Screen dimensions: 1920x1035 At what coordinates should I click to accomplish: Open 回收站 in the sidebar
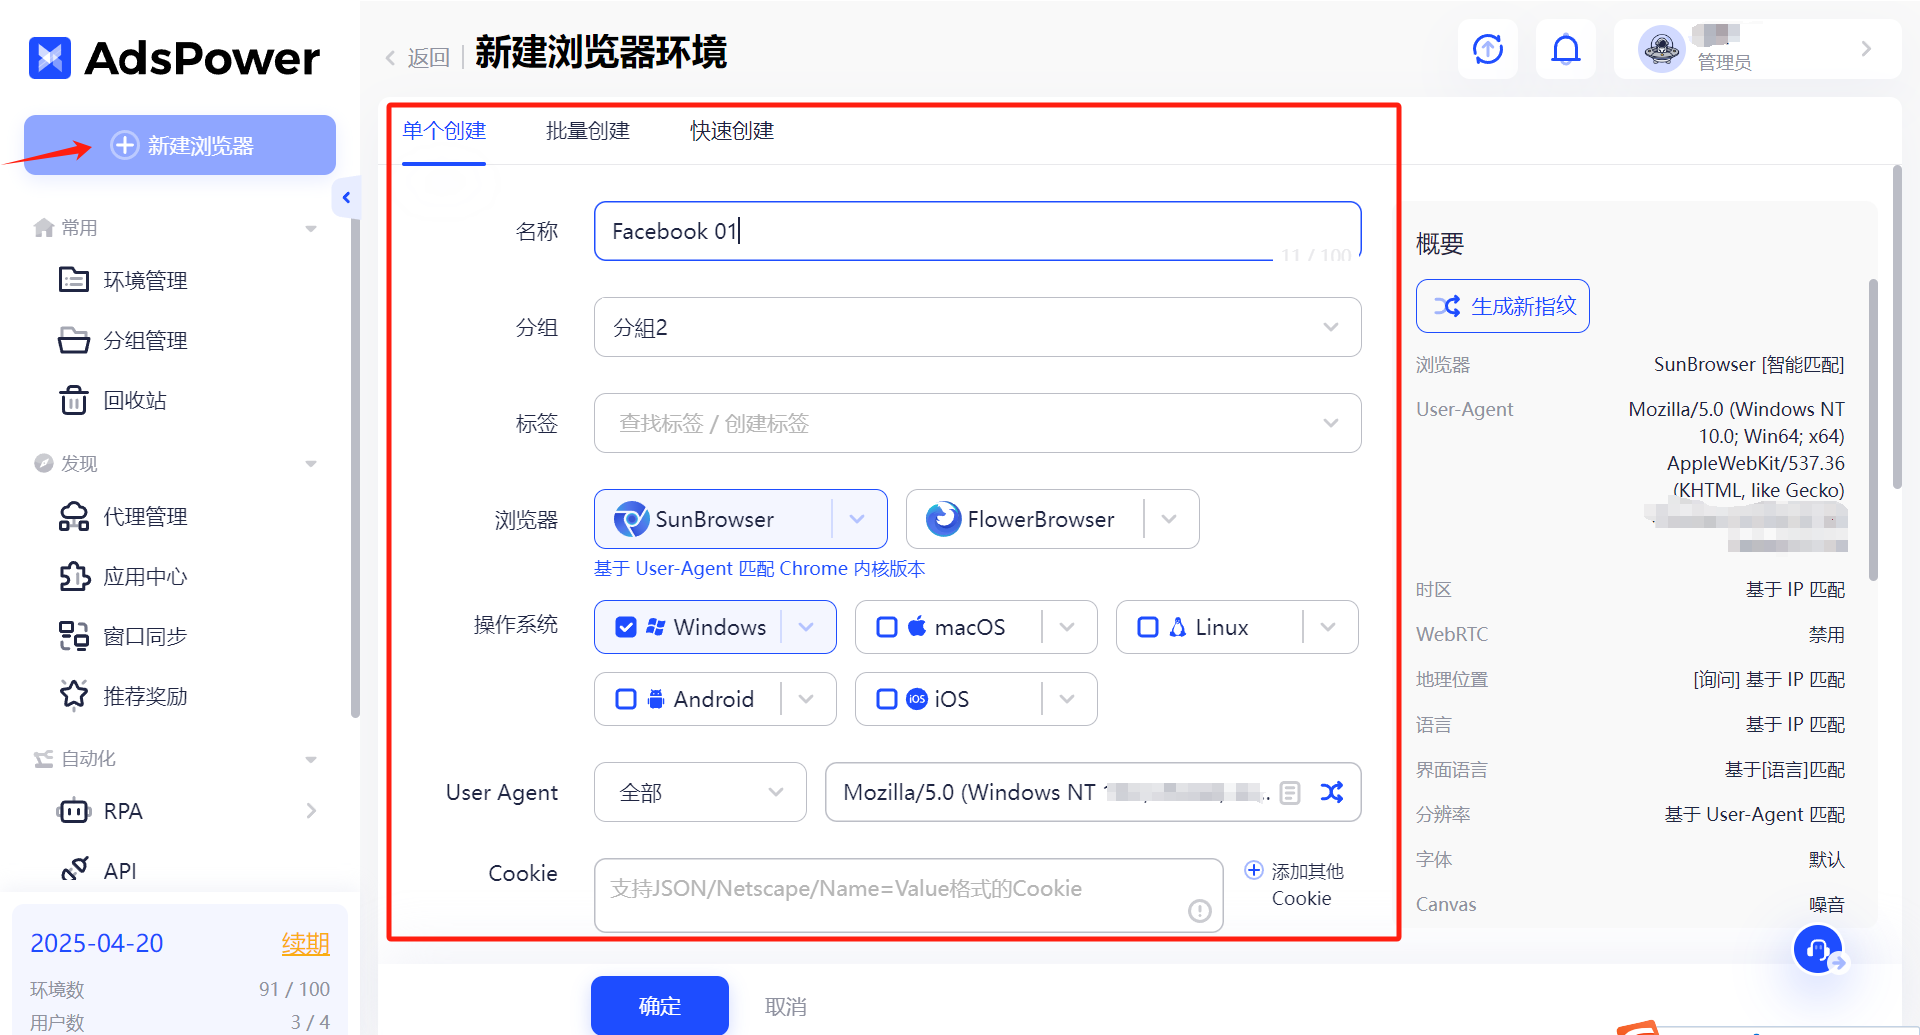[134, 400]
